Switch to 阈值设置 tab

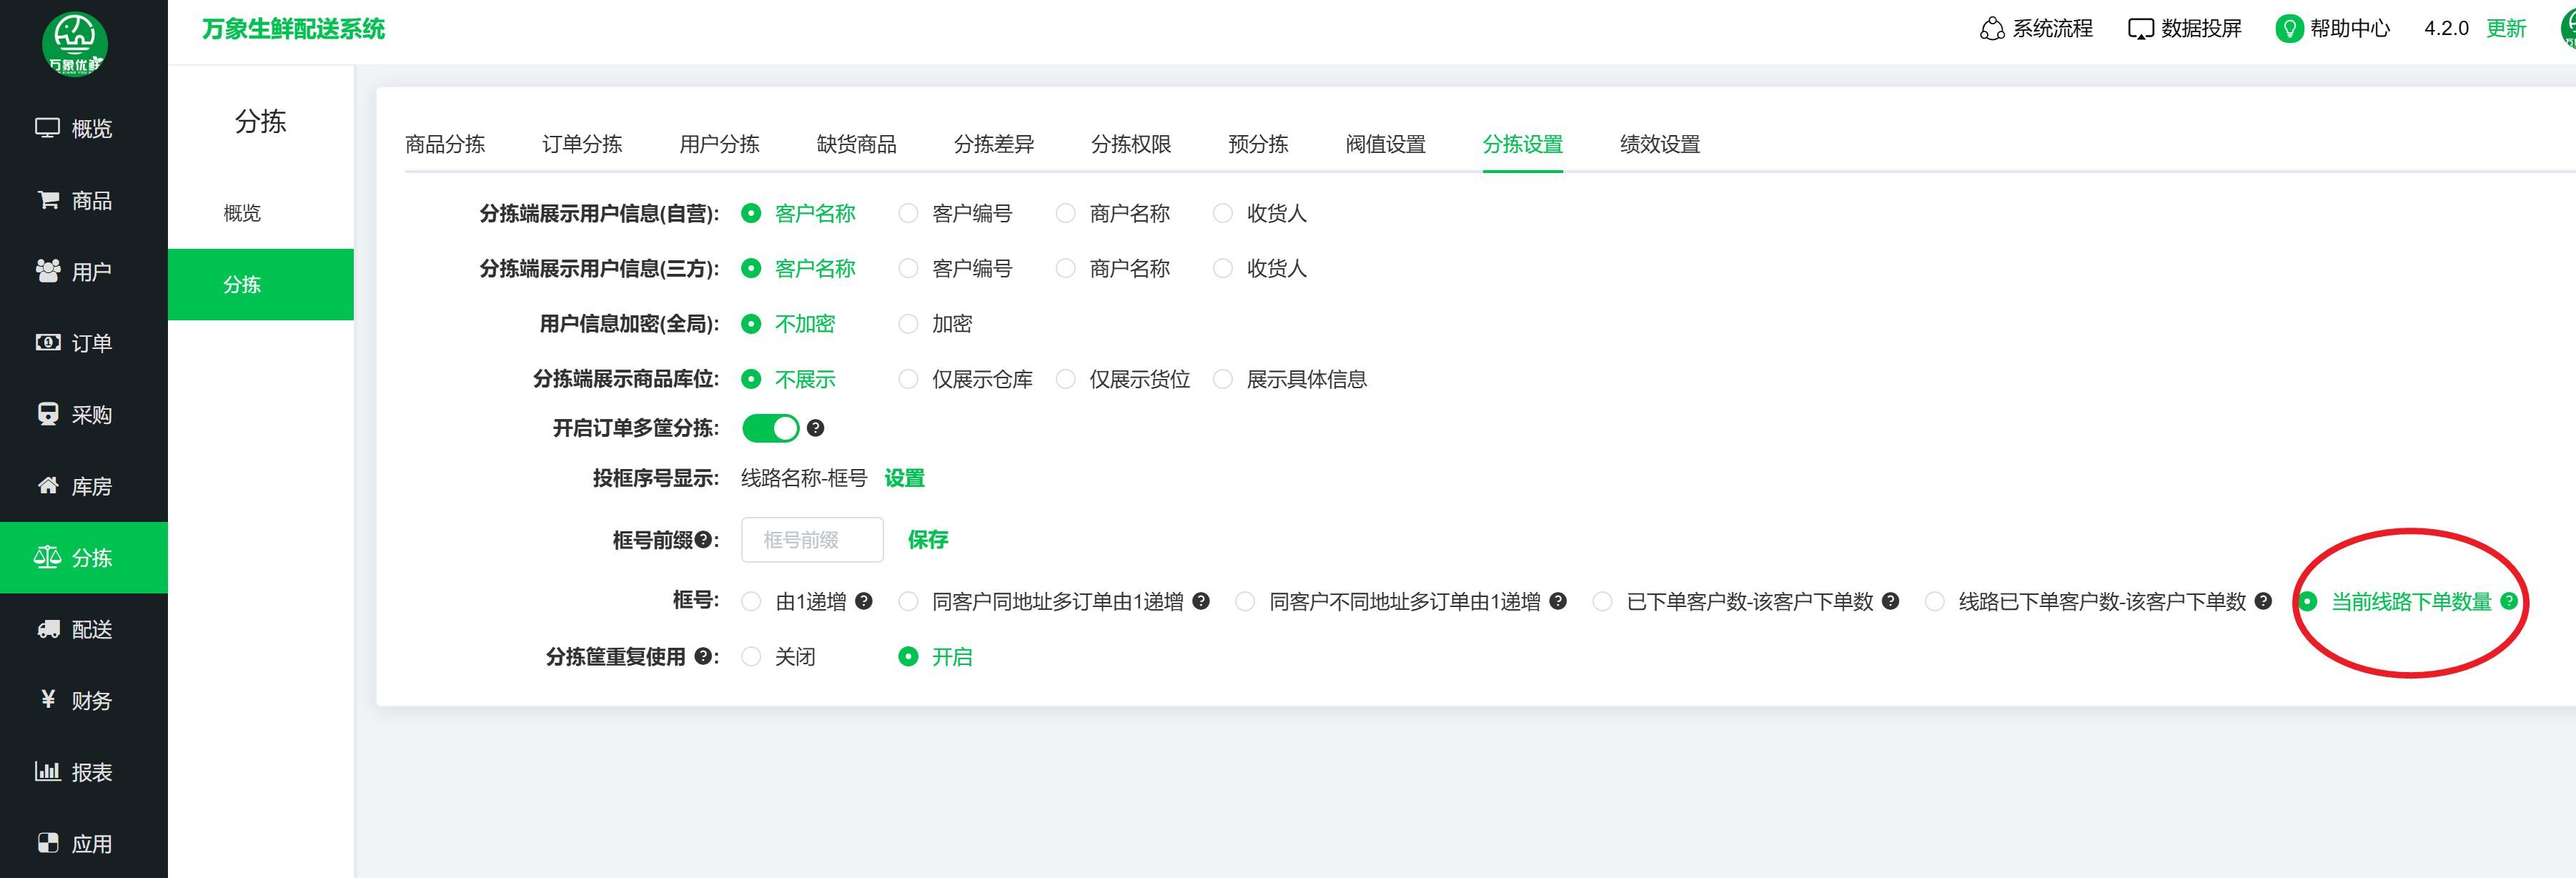(1385, 144)
